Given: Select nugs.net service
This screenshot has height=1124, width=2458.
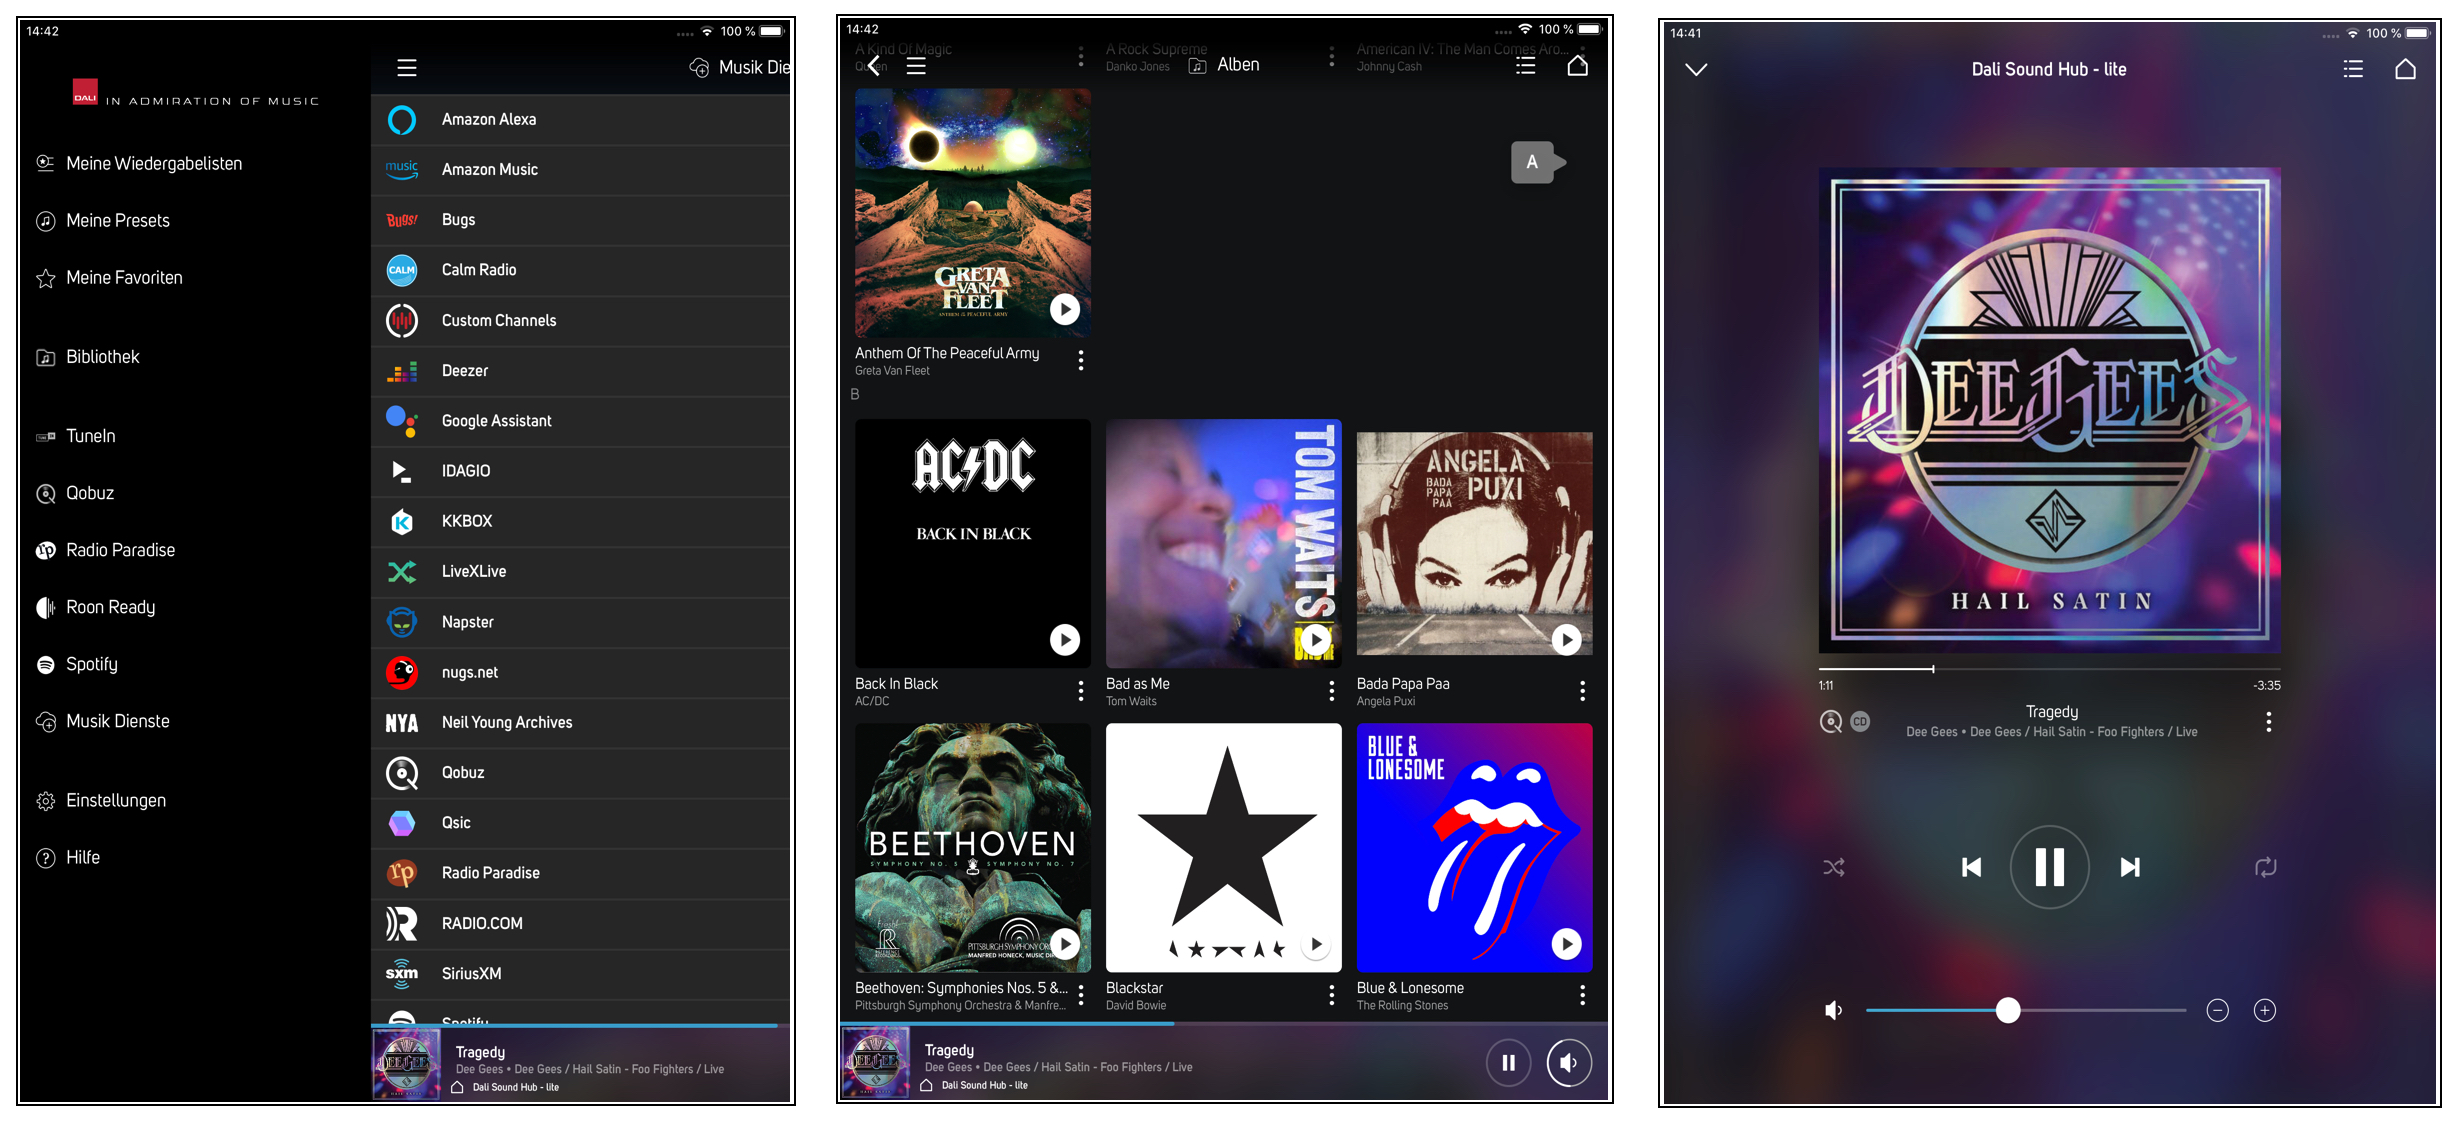Looking at the screenshot, I should (x=580, y=672).
